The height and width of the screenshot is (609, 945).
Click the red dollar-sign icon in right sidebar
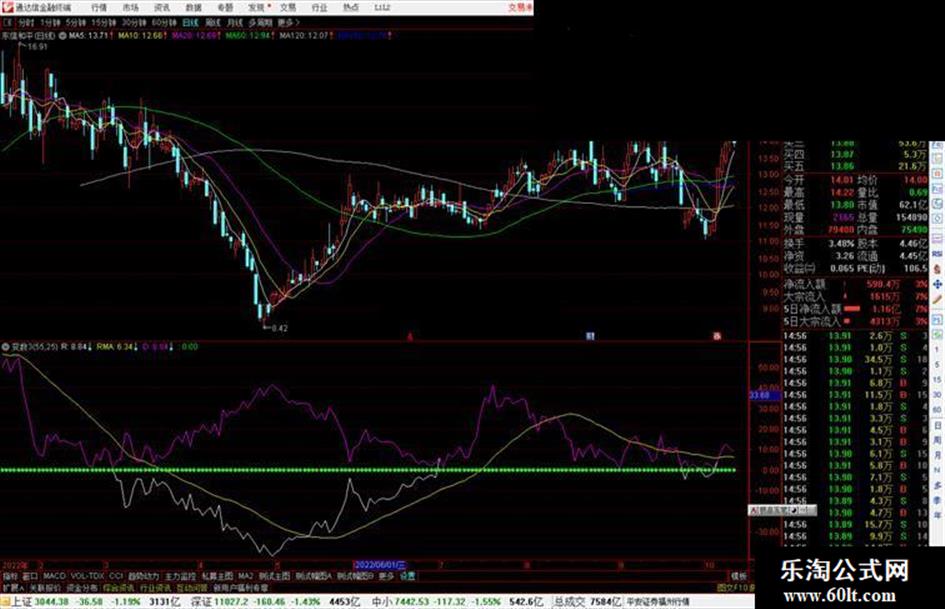pyautogui.click(x=937, y=270)
